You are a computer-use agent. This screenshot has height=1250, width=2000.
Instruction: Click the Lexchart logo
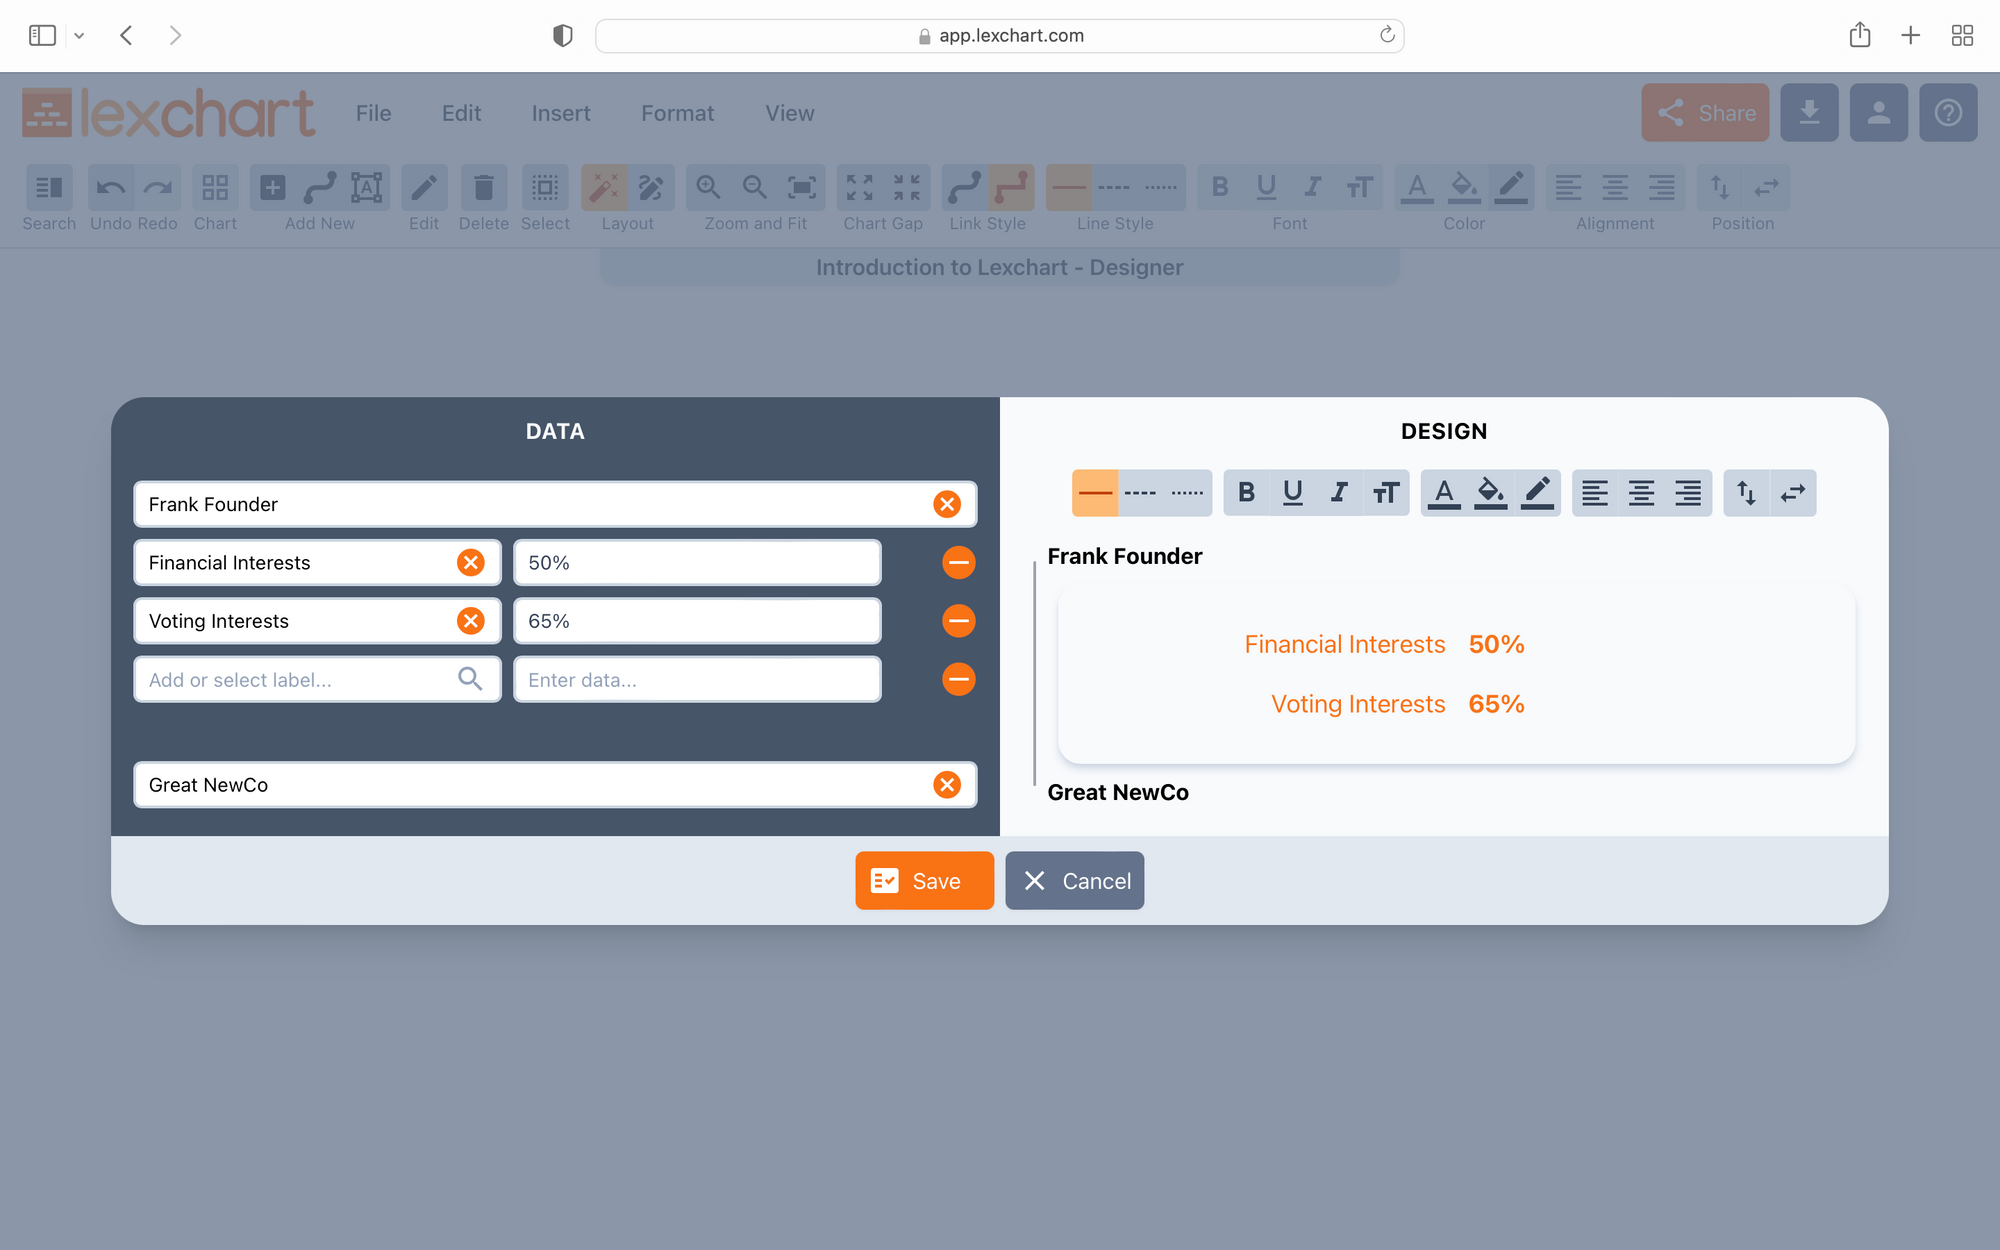168,113
